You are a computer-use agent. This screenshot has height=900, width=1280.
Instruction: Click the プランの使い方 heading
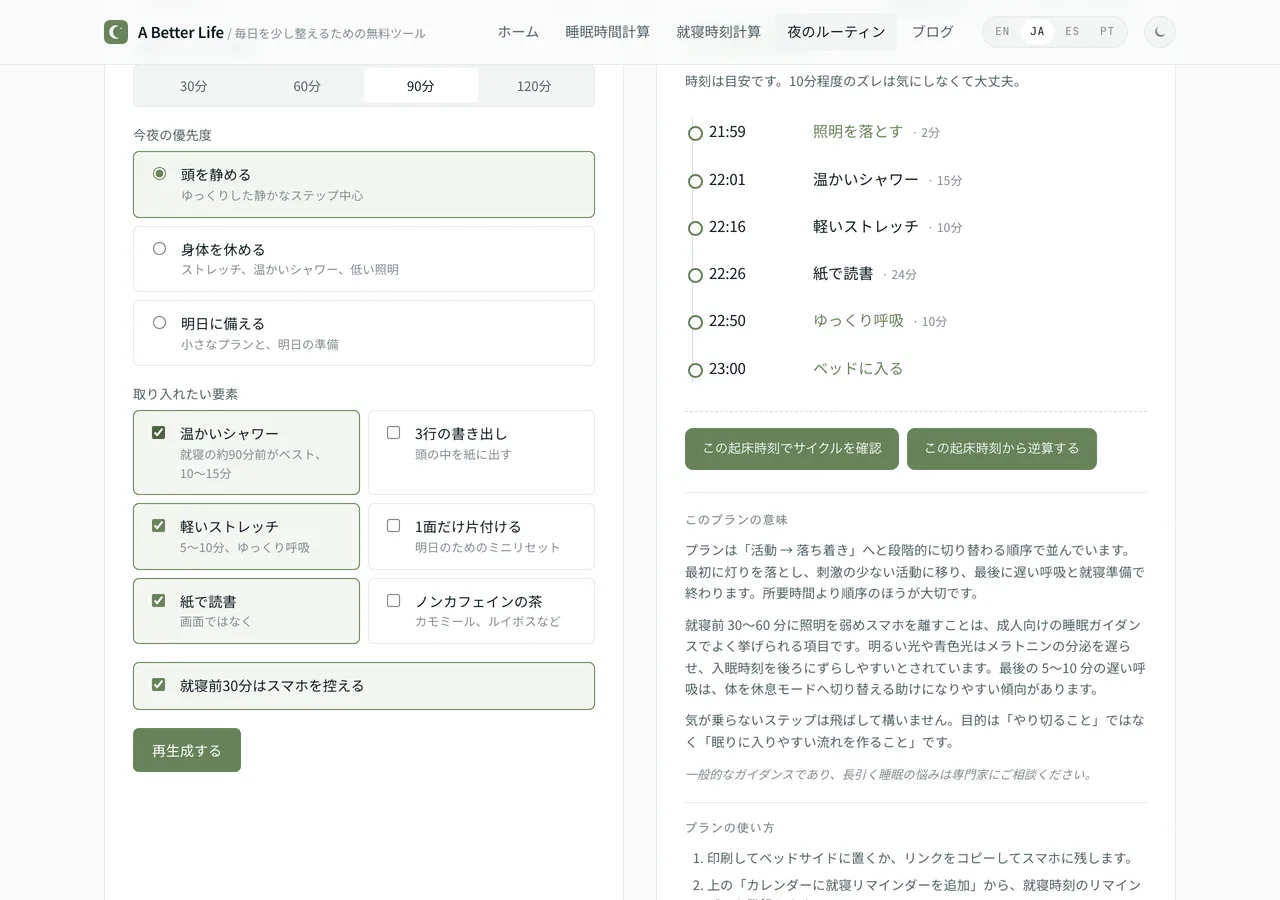pos(730,828)
